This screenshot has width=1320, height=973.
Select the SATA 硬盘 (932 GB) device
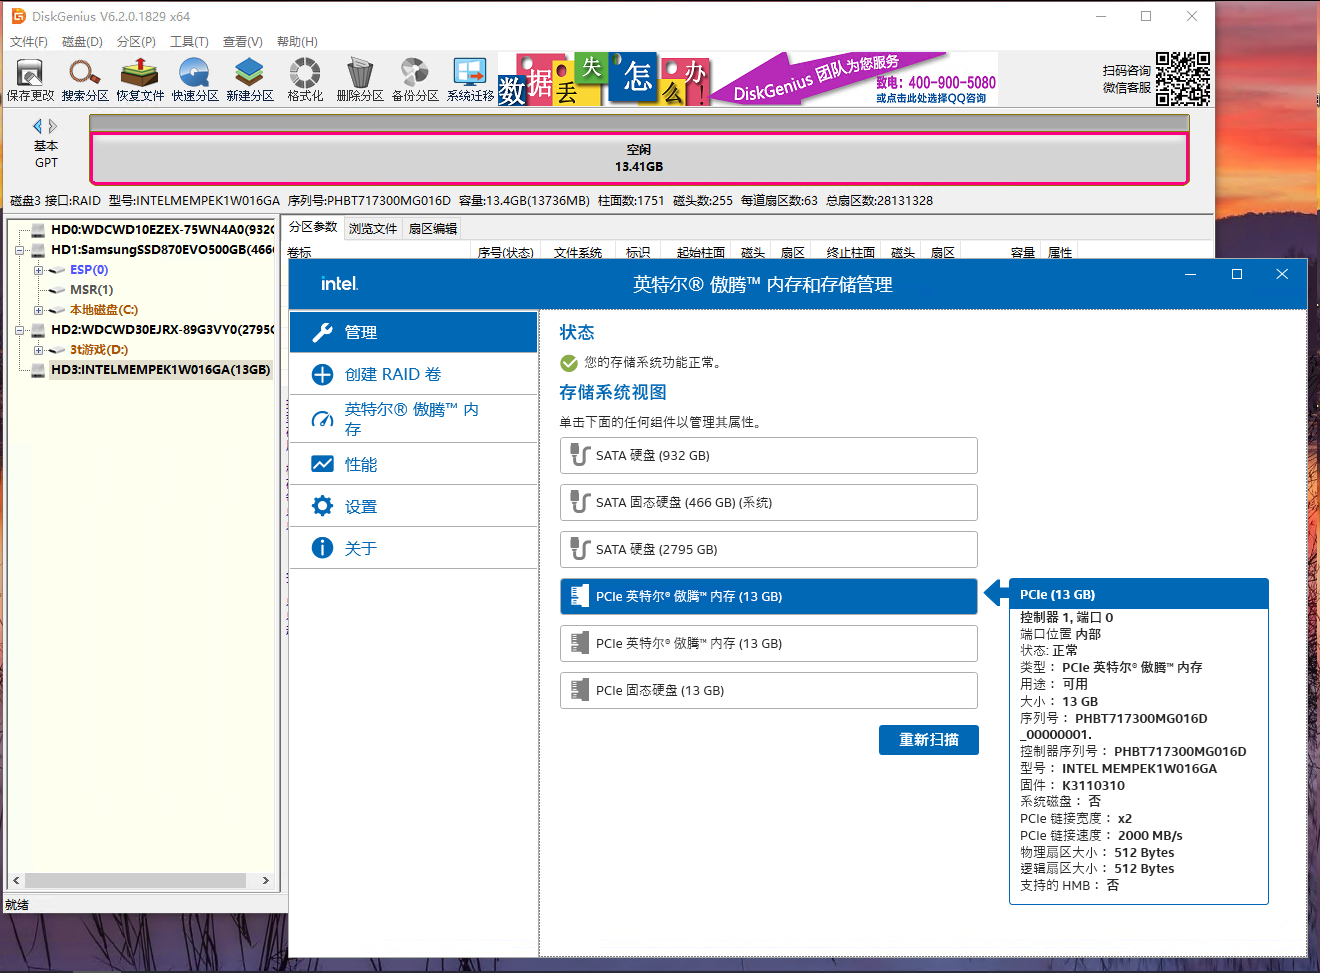(769, 455)
